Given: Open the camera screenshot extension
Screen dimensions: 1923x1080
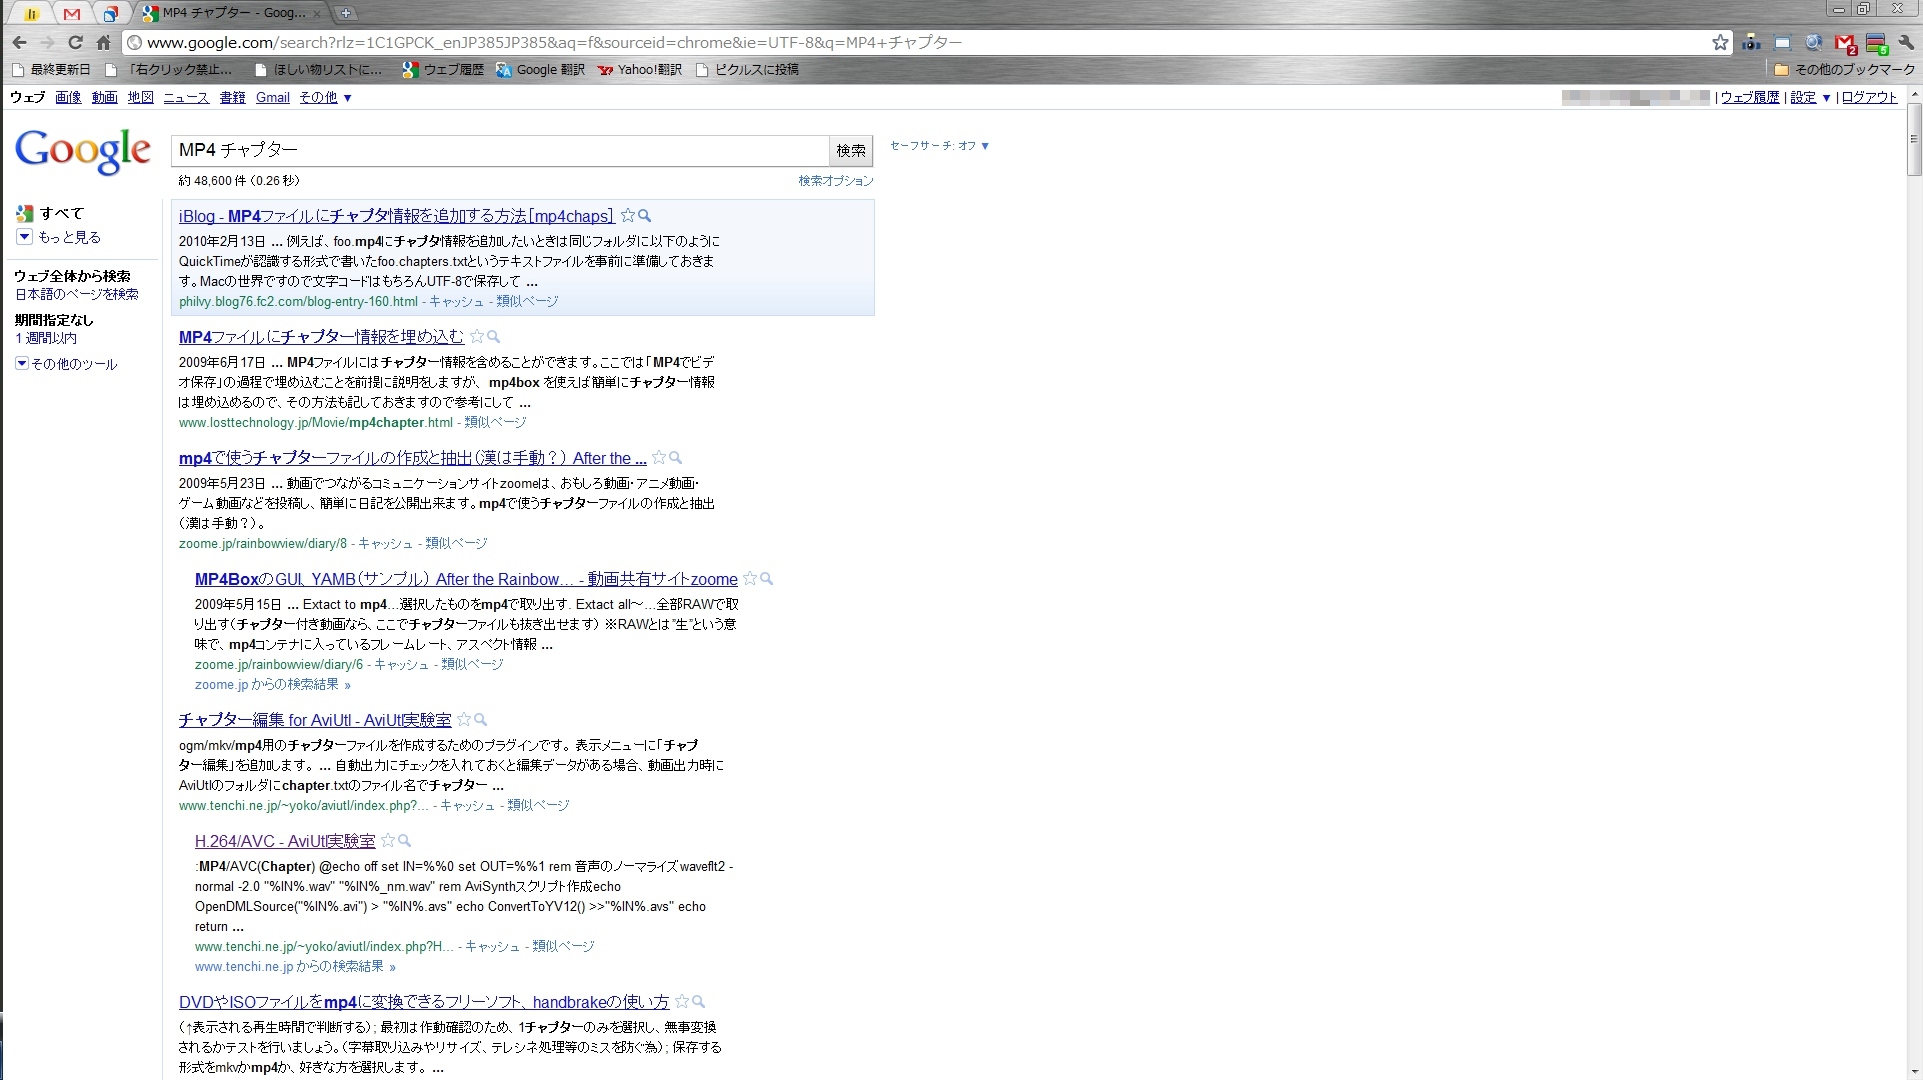Looking at the screenshot, I should tap(1751, 42).
